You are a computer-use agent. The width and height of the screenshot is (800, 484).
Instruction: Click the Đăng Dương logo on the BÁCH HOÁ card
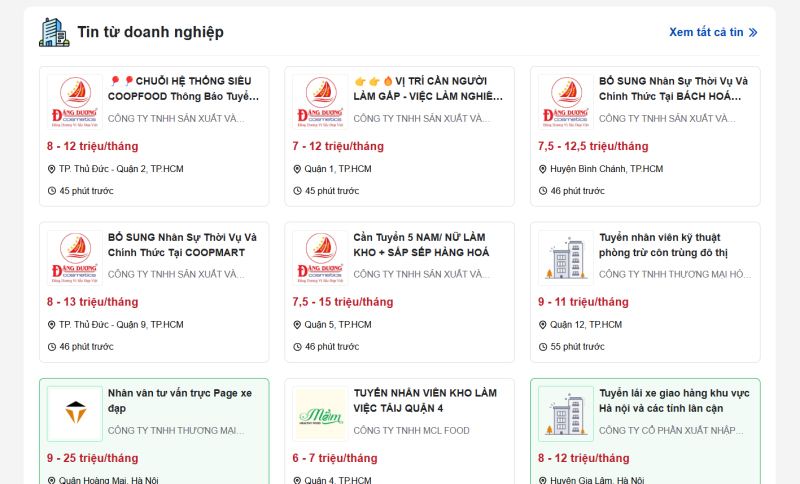[566, 102]
